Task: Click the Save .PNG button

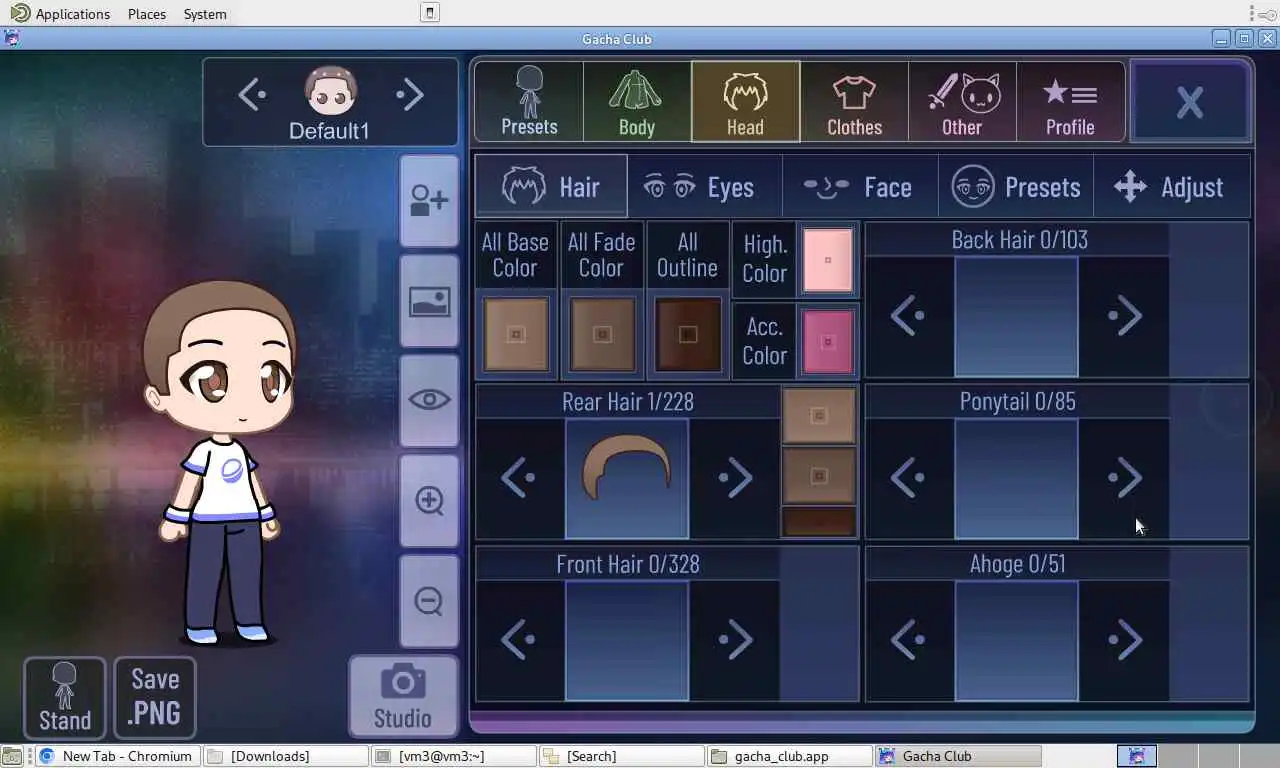Action: coord(155,697)
